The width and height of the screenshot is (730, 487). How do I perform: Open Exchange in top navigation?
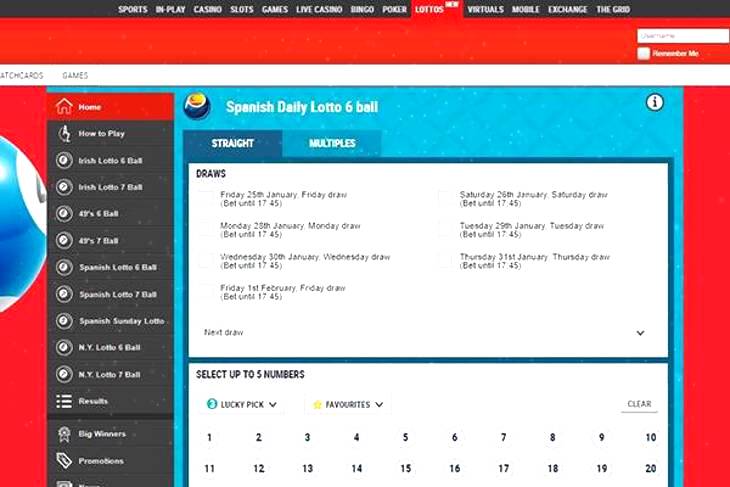568,9
